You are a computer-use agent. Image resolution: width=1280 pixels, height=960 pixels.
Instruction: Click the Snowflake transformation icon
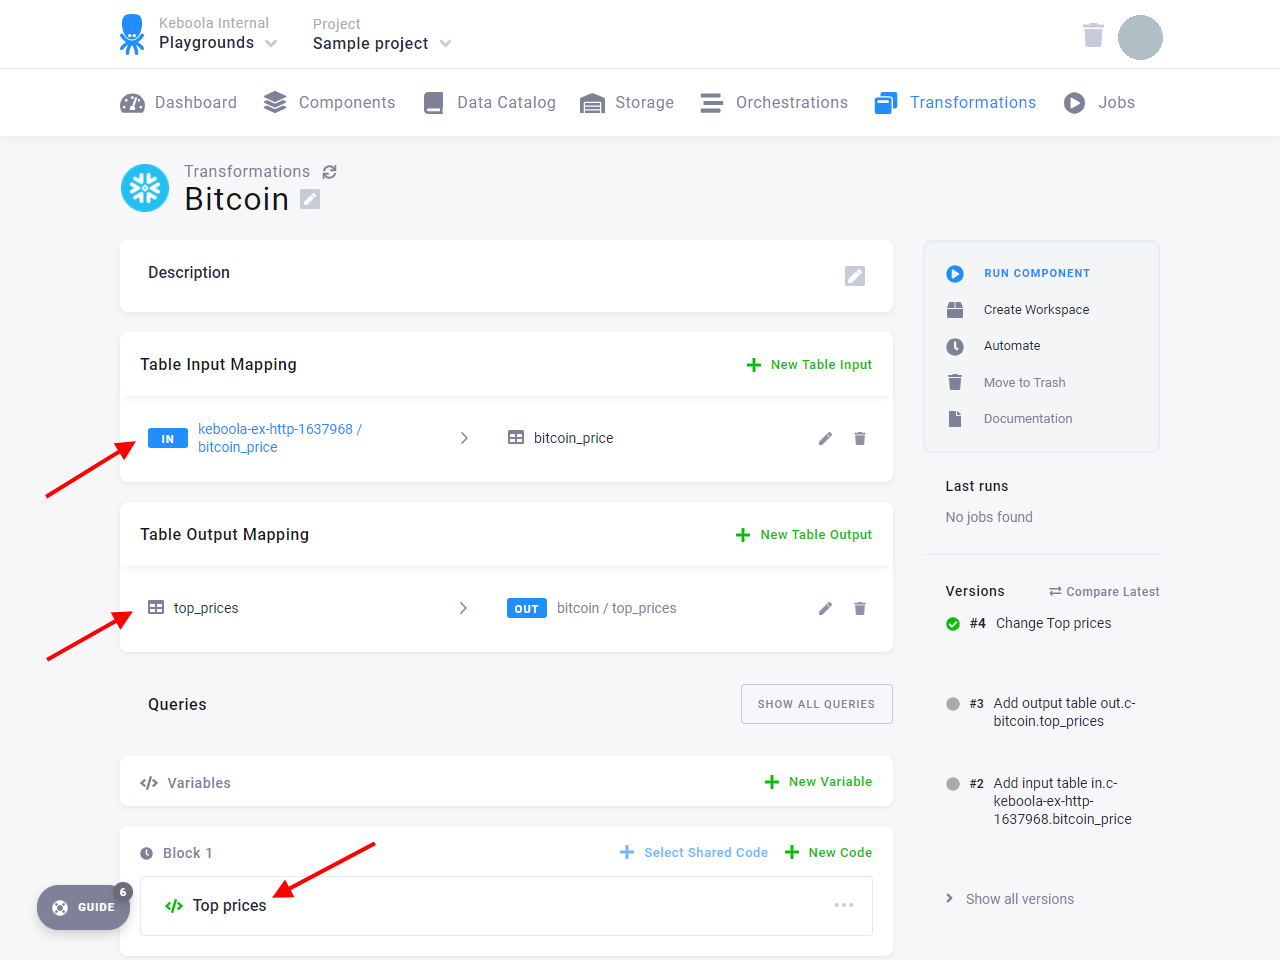click(x=145, y=188)
